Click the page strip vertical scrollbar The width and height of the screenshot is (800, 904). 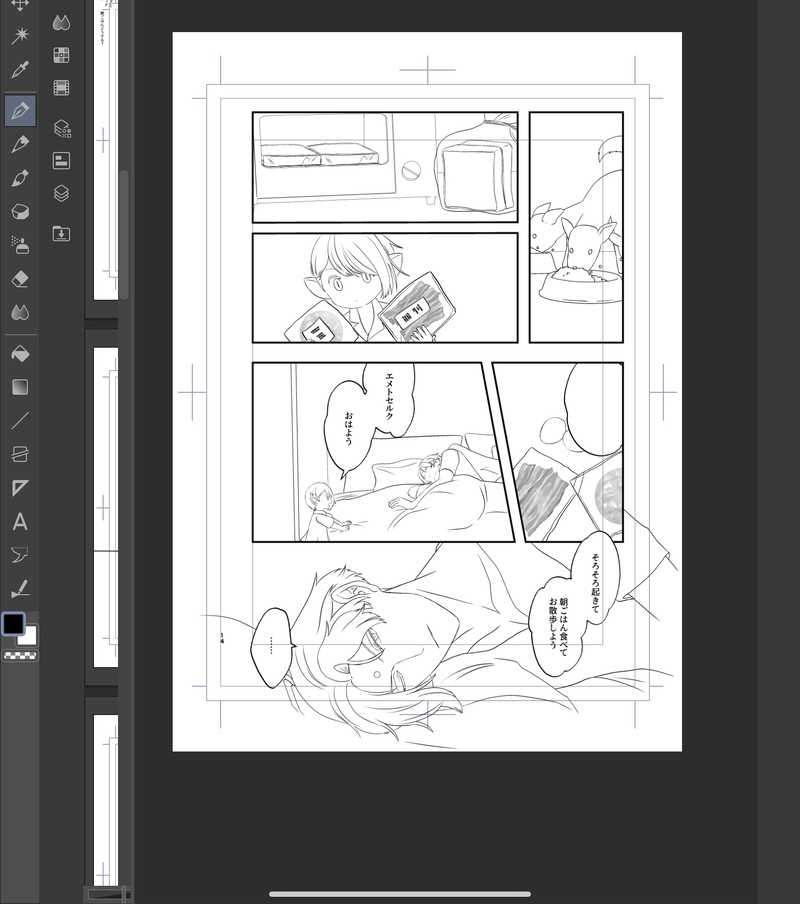click(123, 233)
